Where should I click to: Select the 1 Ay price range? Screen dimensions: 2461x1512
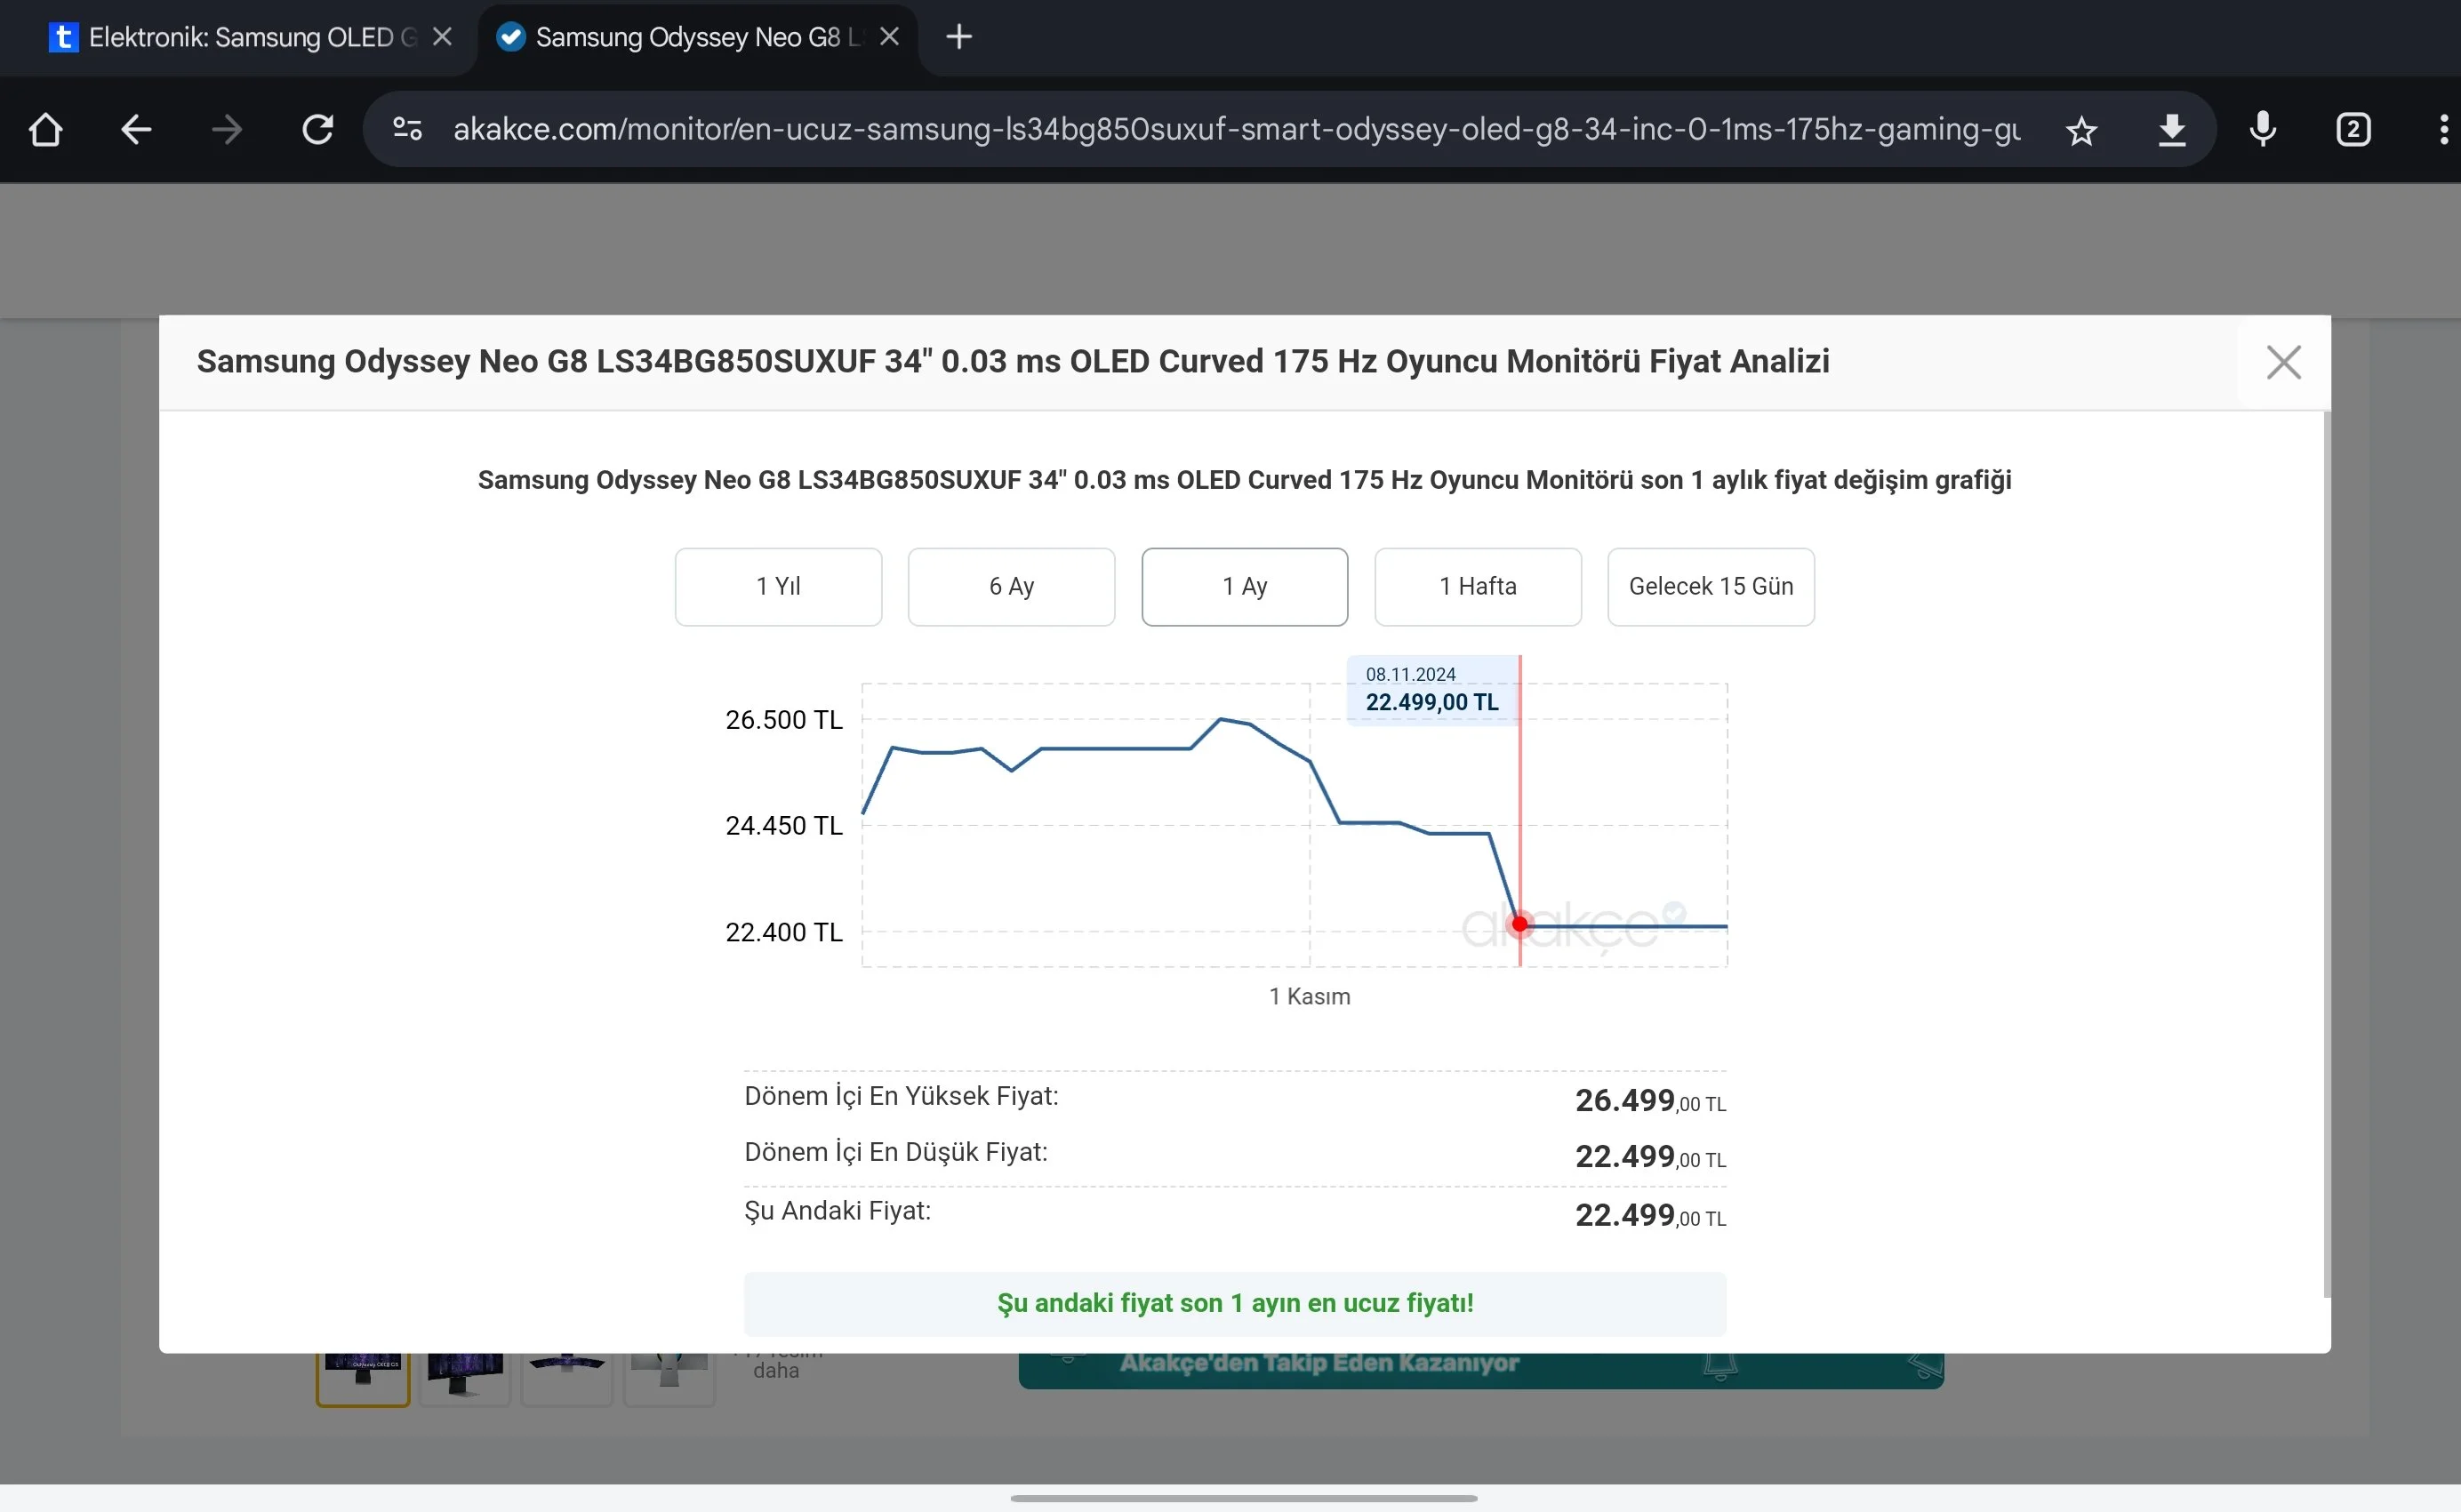coord(1244,587)
